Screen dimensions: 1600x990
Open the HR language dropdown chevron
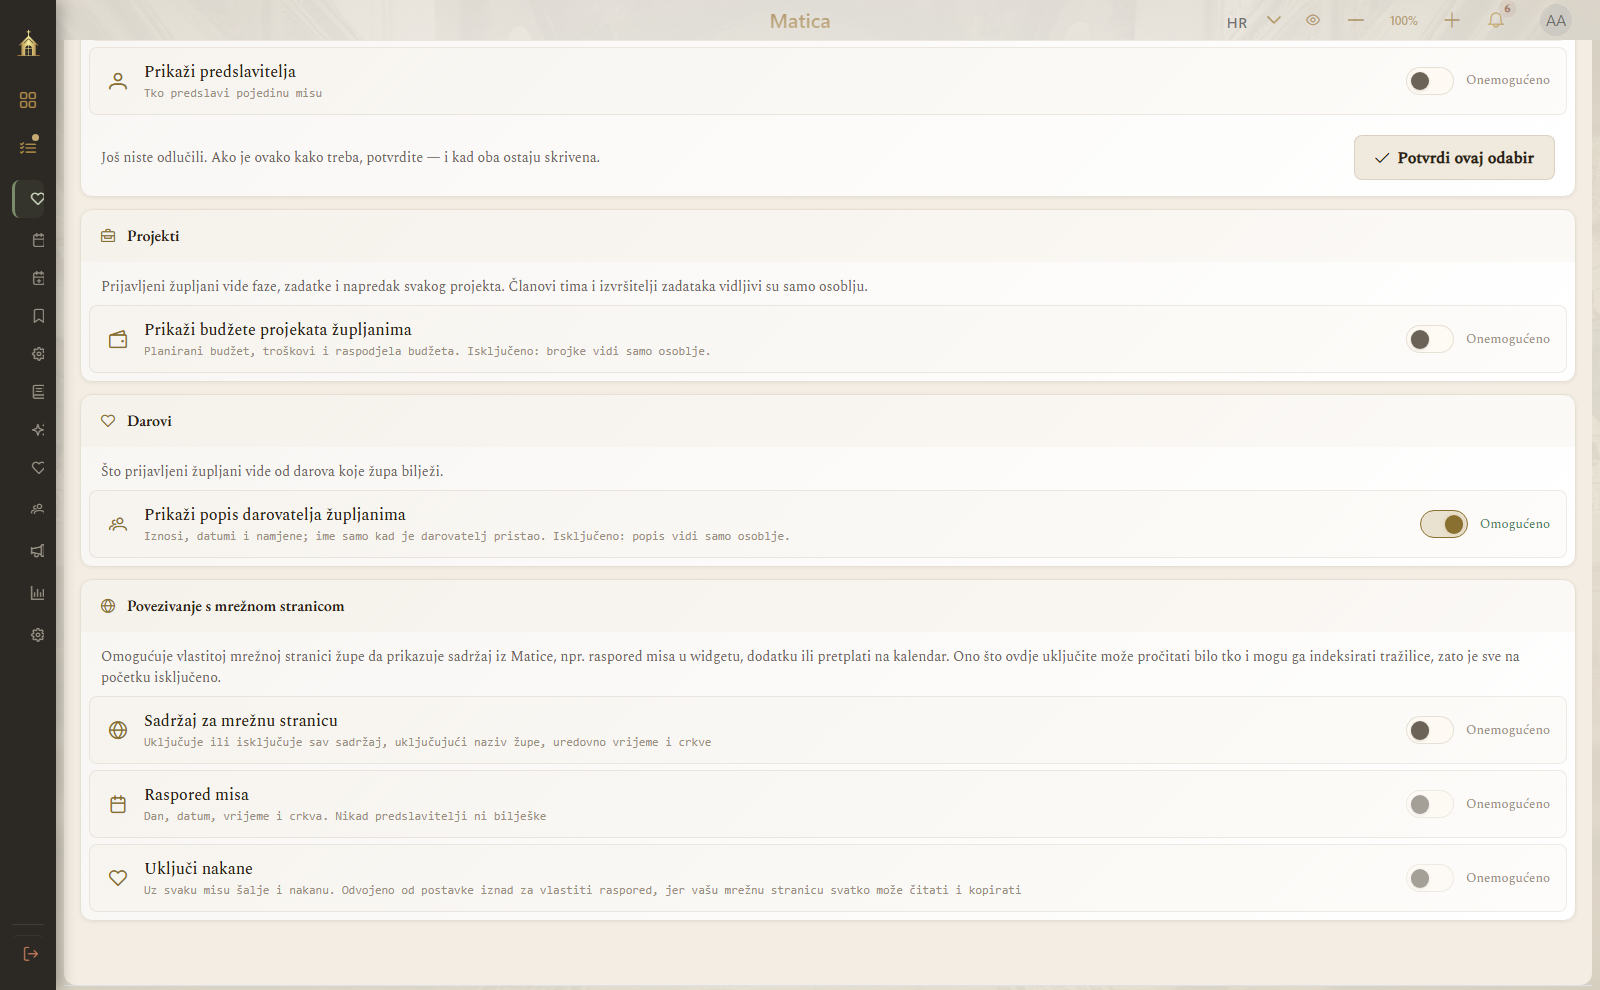click(1274, 20)
